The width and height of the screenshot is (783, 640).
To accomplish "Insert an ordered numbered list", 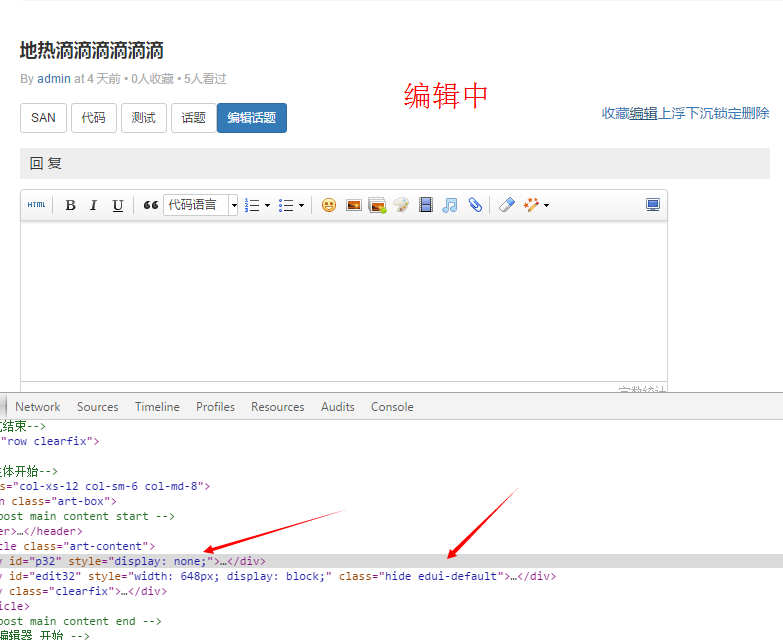I will 252,205.
